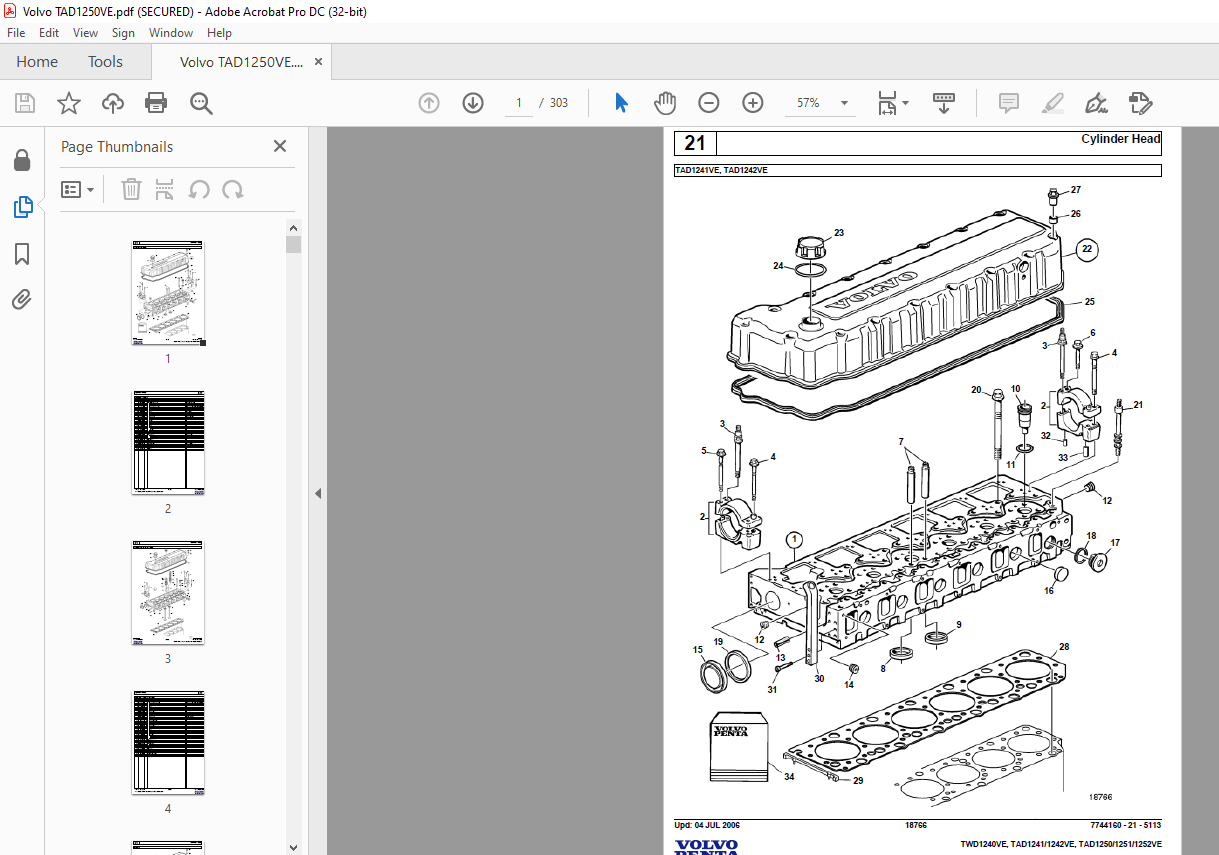Open the Attachments paperclip panel
This screenshot has height=855, width=1219.
coord(22,300)
